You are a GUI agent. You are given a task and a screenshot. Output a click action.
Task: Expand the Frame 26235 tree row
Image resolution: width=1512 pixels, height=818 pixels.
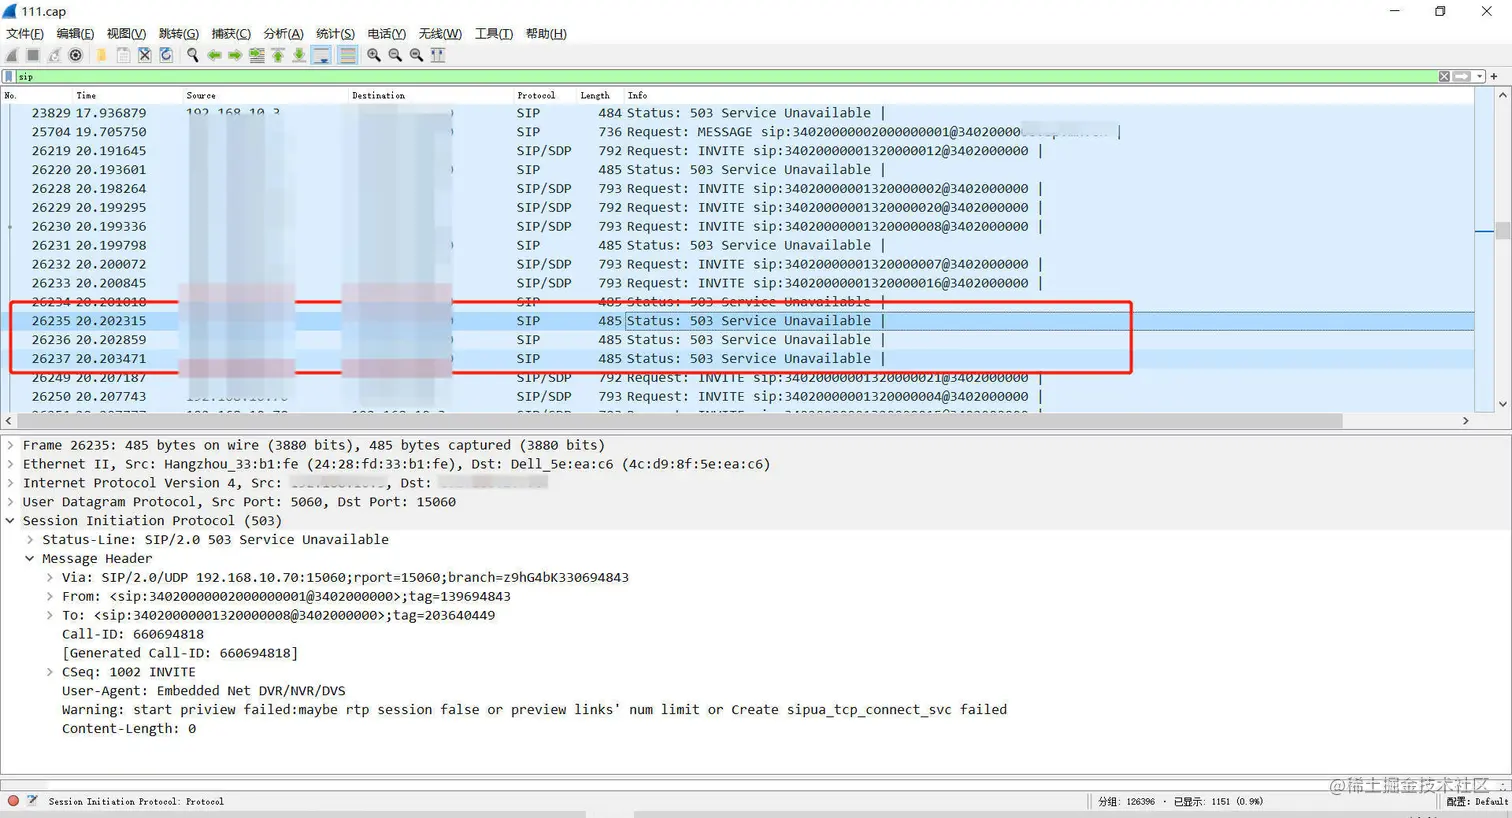(x=11, y=445)
